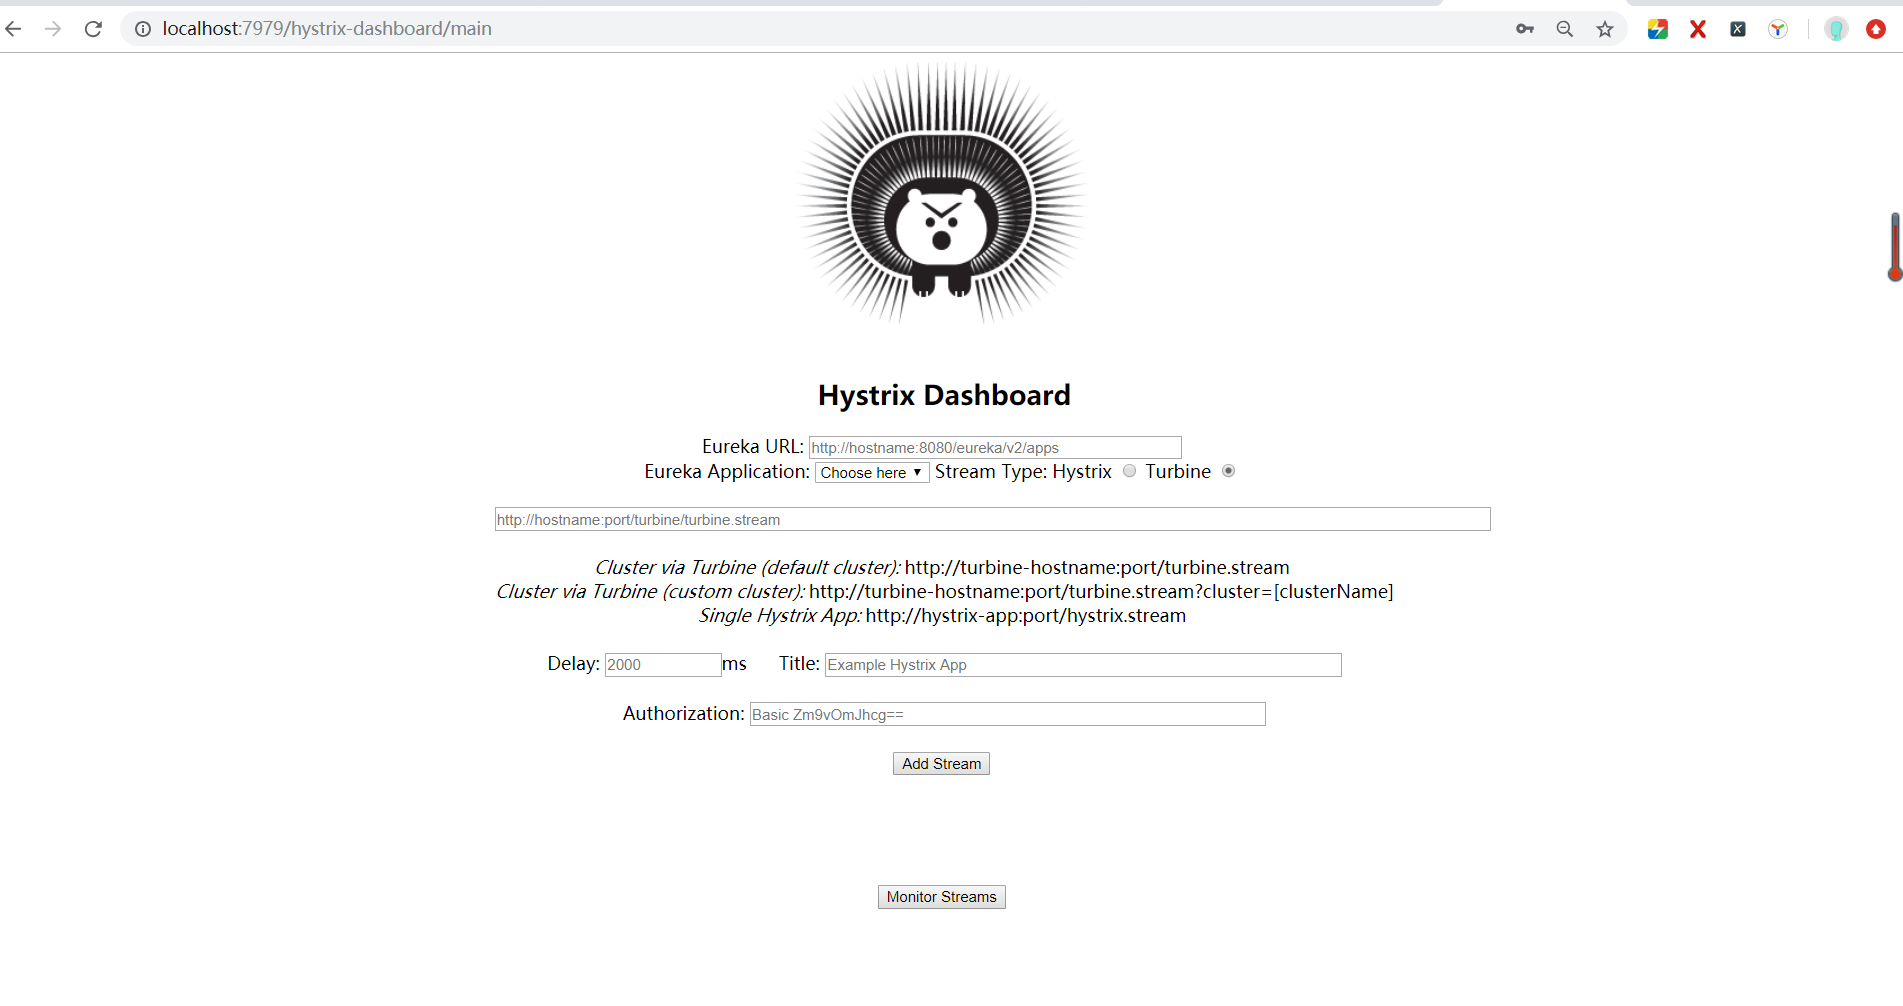The width and height of the screenshot is (1903, 1006).
Task: Click the Hystrix porcupine logo
Action: click(x=942, y=193)
